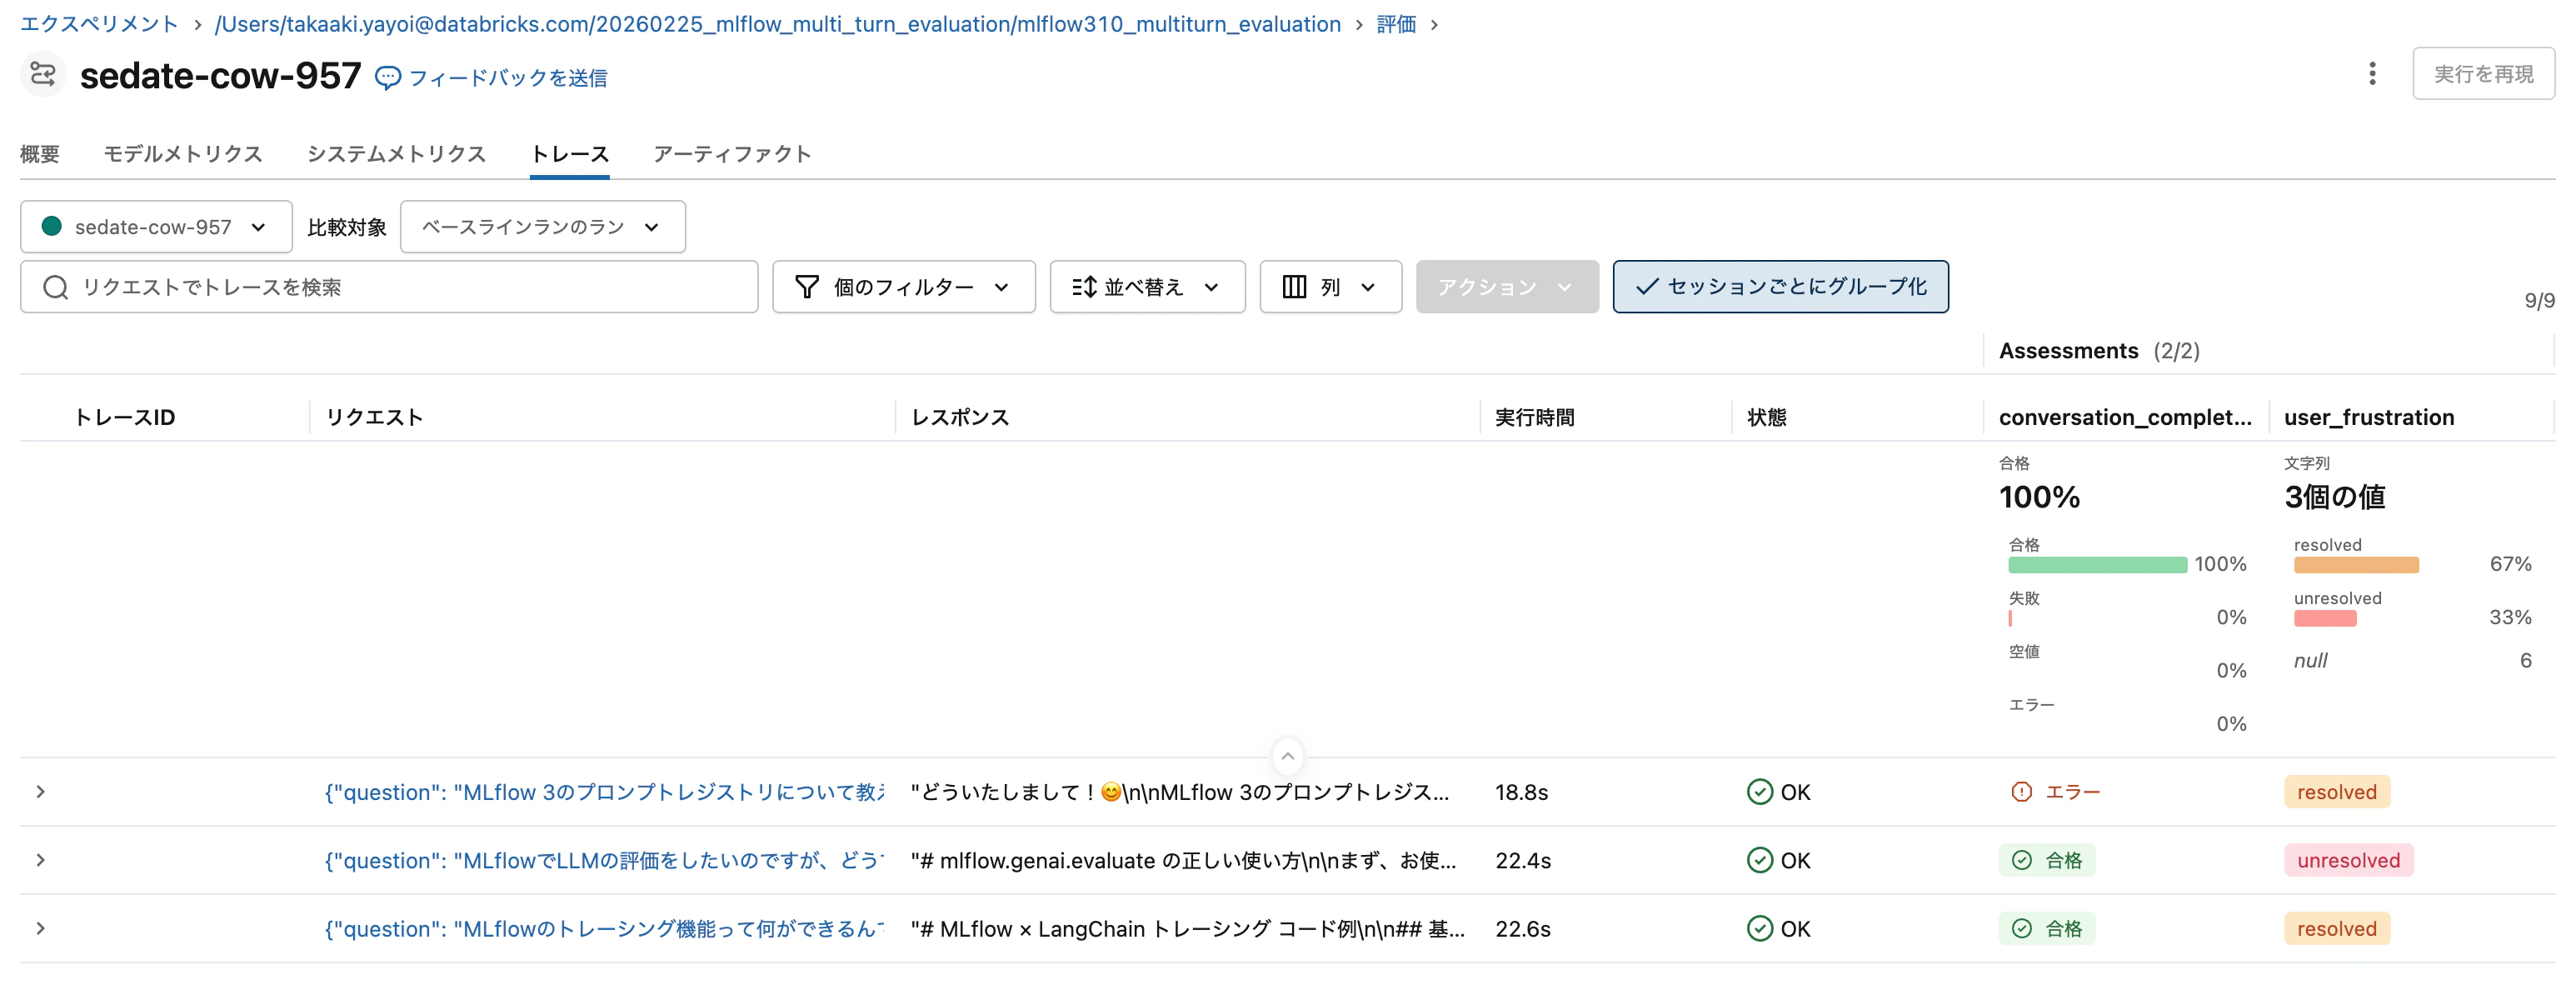Click the エラー icon in conversation_completeness column
This screenshot has height=1005, width=2576.
click(x=2022, y=791)
